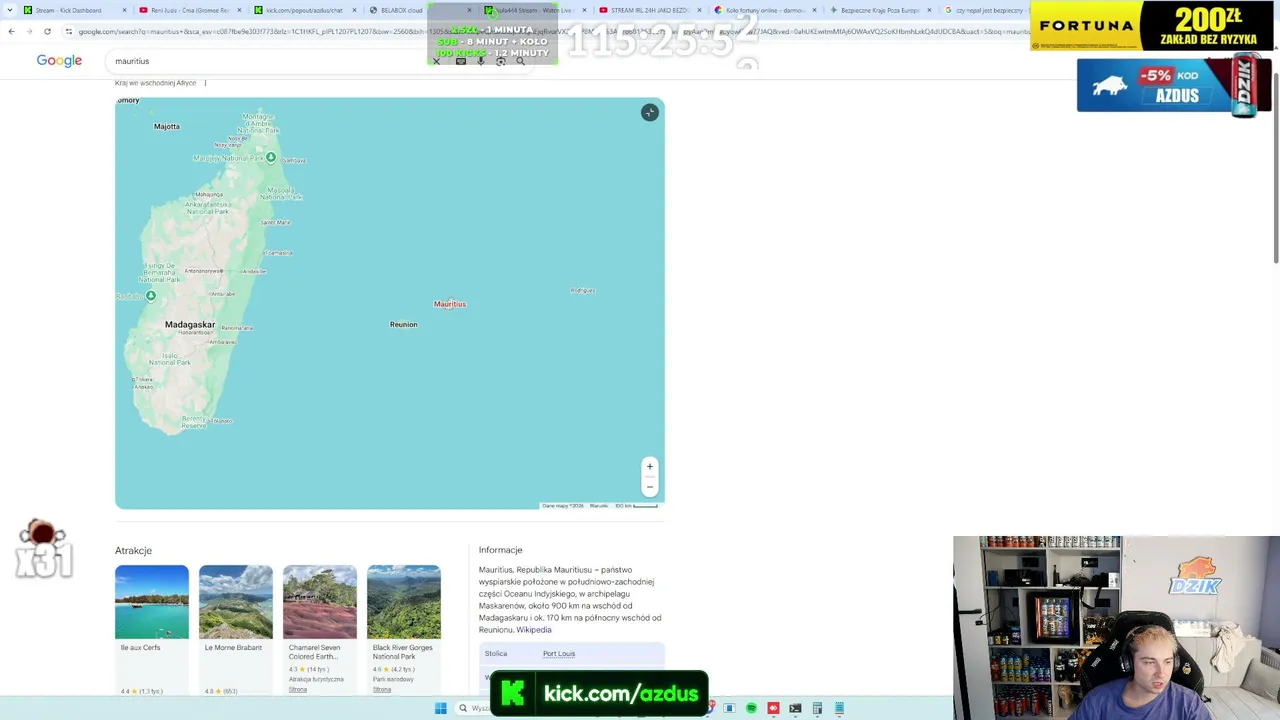Switch to the STREAM IRL 24H YouTube tab

click(x=649, y=10)
